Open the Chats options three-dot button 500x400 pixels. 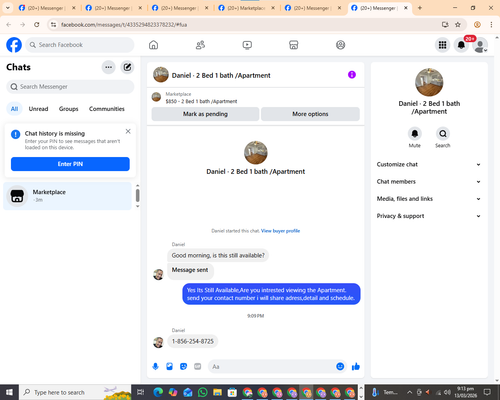click(108, 67)
